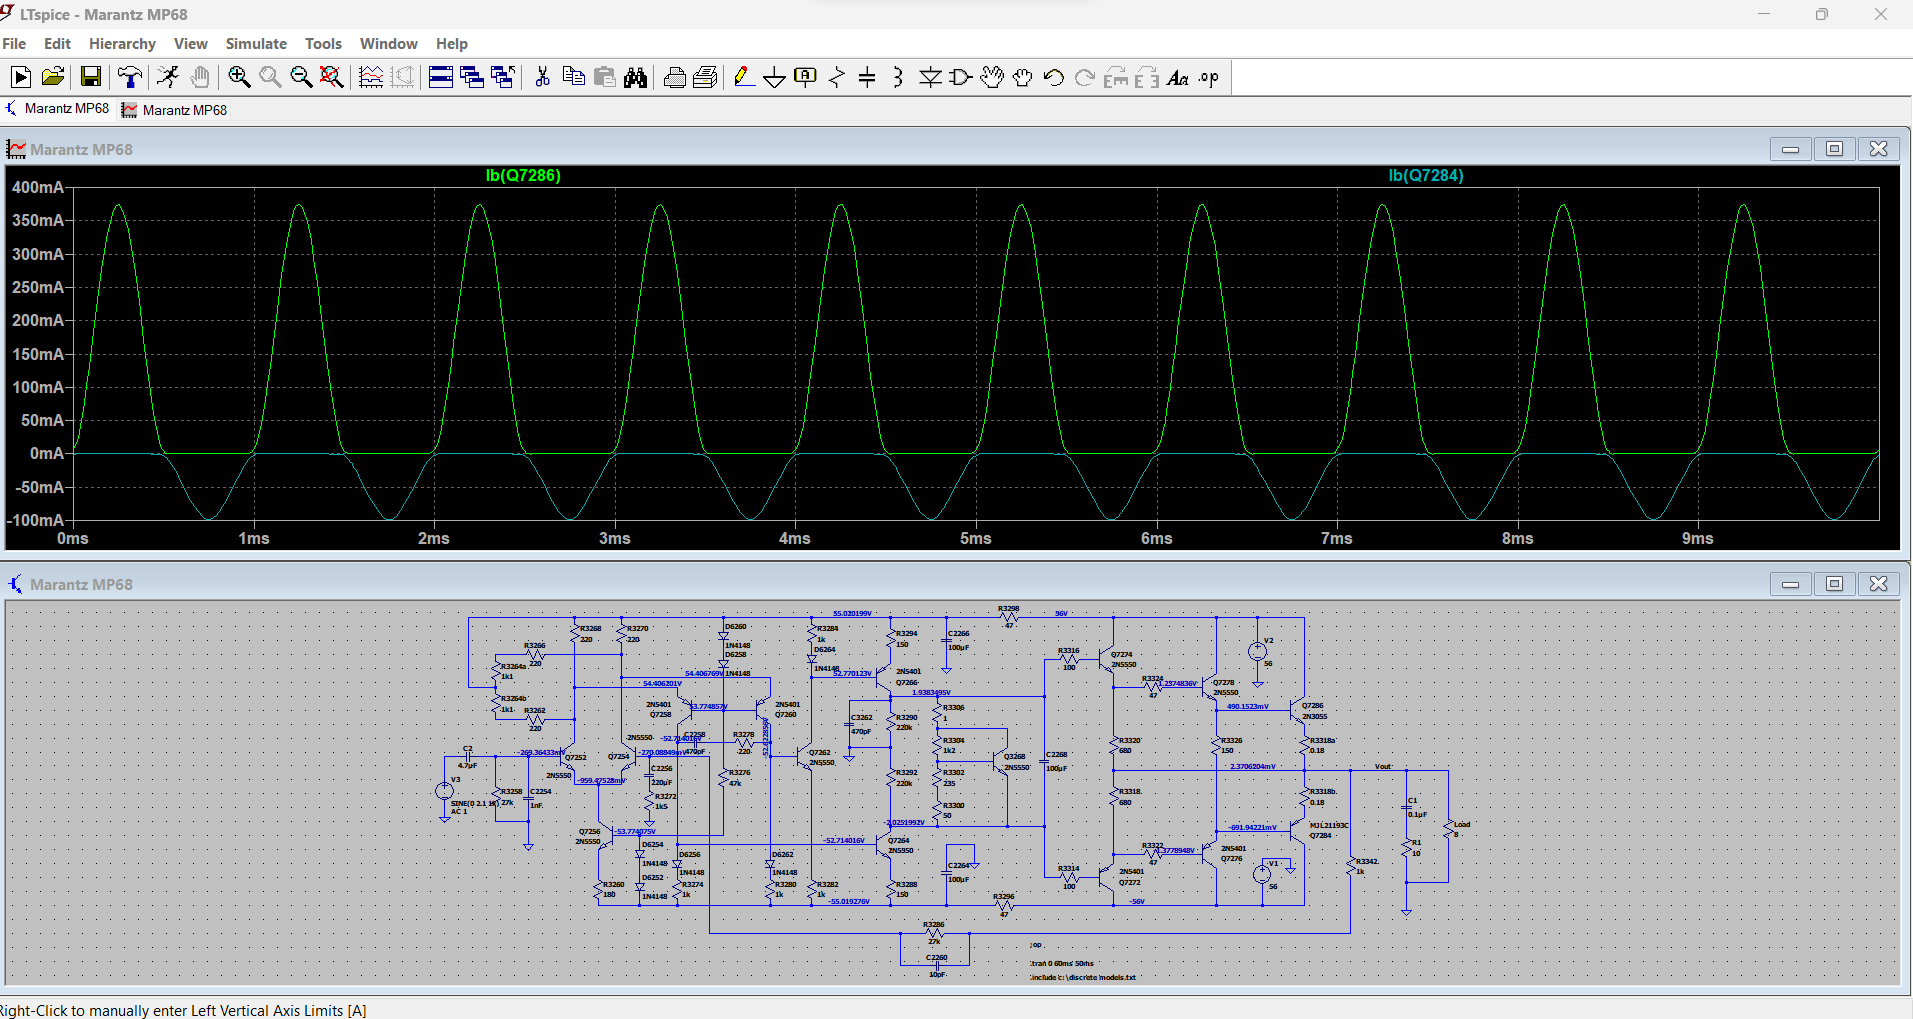The image size is (1913, 1019).
Task: Switch to the Marantz MP68 waveform tab
Action: (174, 110)
